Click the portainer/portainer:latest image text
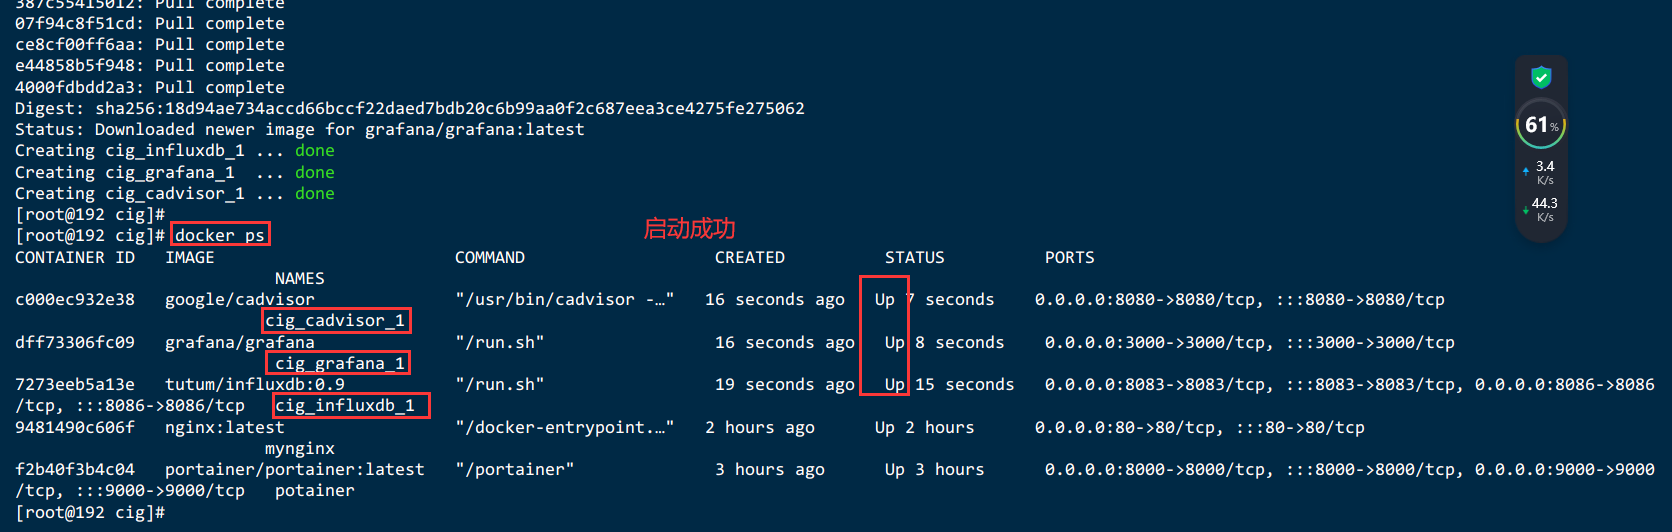The height and width of the screenshot is (532, 1672). (x=295, y=470)
